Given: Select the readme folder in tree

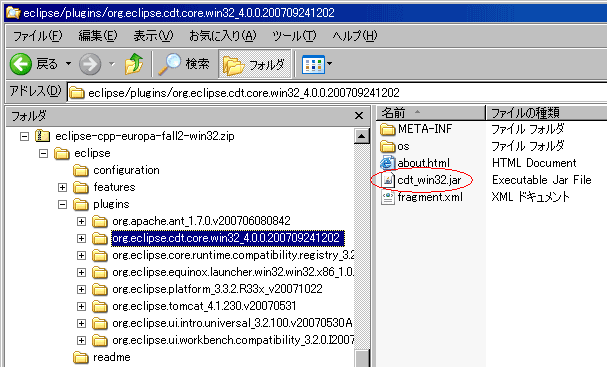Looking at the screenshot, I should point(111,357).
